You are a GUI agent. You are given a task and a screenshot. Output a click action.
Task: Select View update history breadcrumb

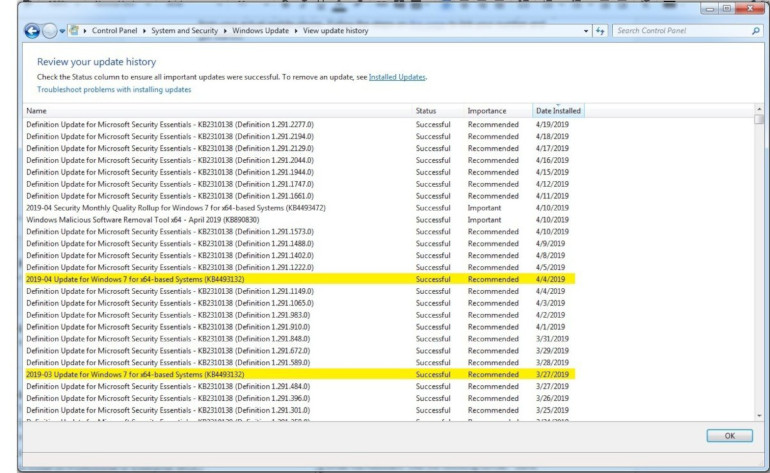[335, 30]
